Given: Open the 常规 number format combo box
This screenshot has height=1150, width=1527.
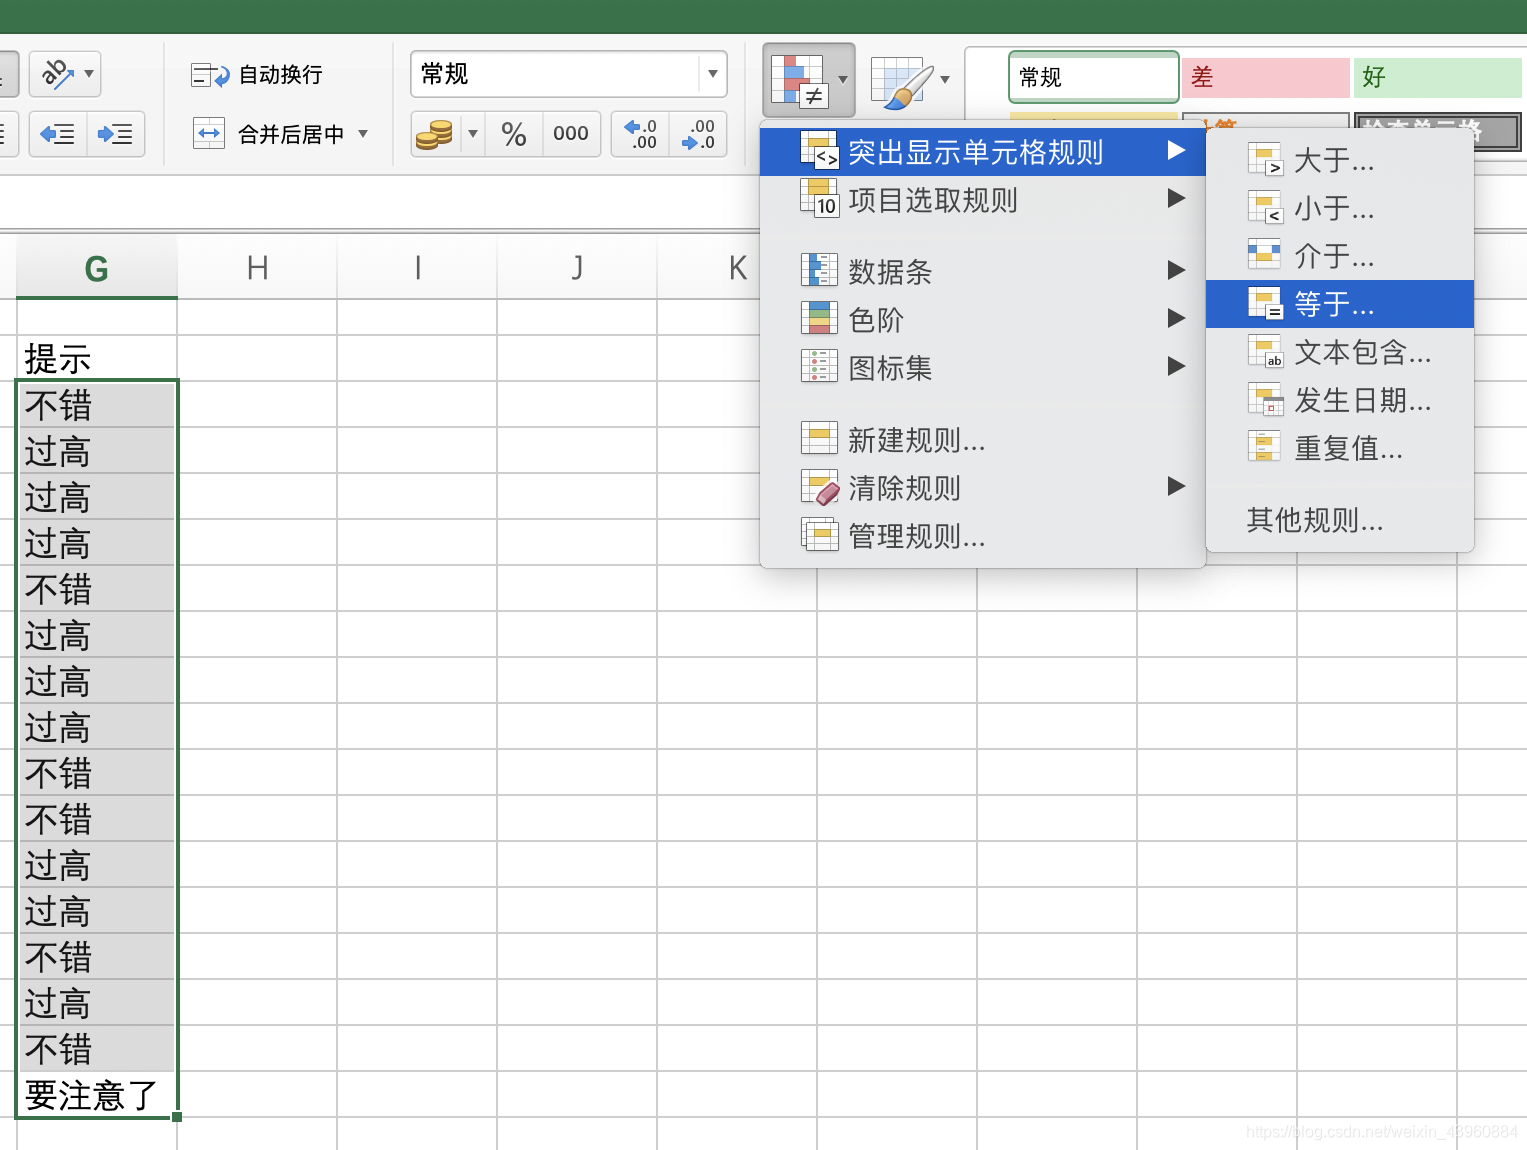Looking at the screenshot, I should [568, 74].
